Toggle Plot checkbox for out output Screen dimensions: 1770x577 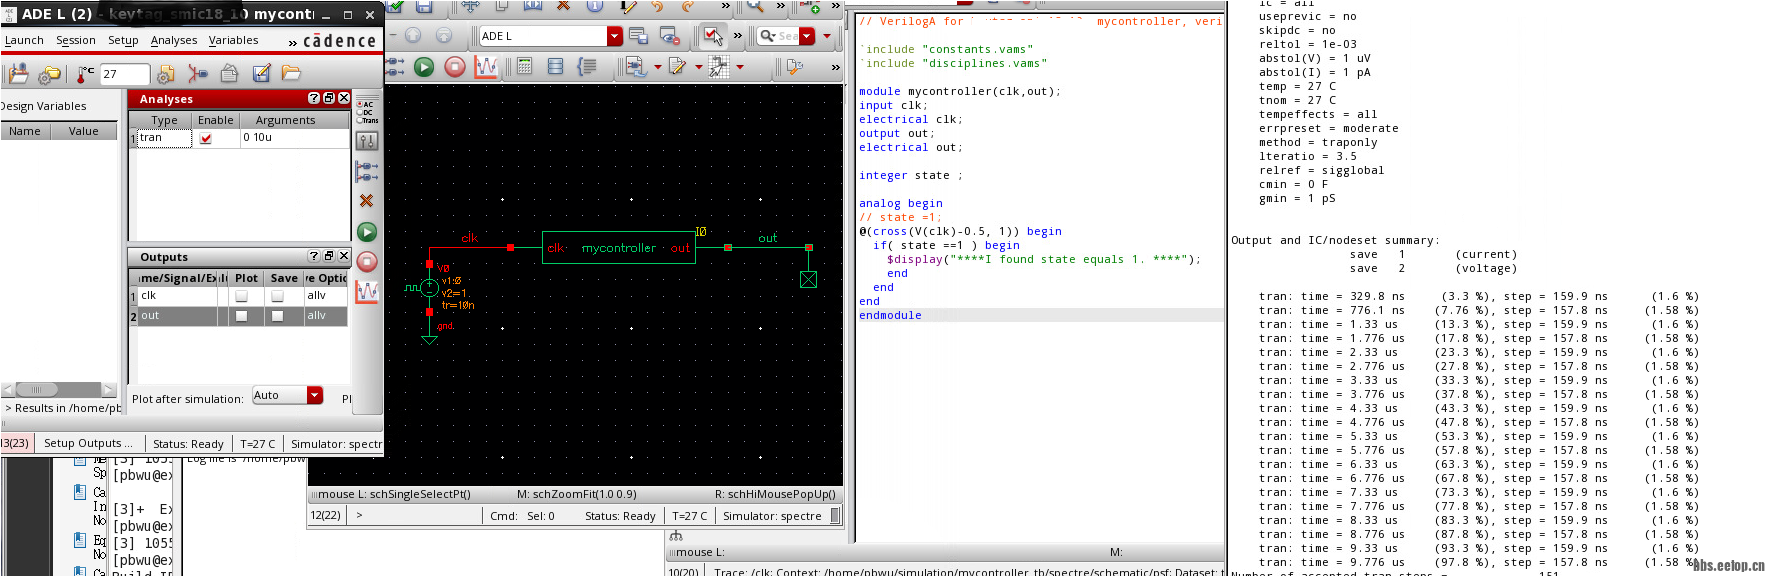pyautogui.click(x=241, y=316)
